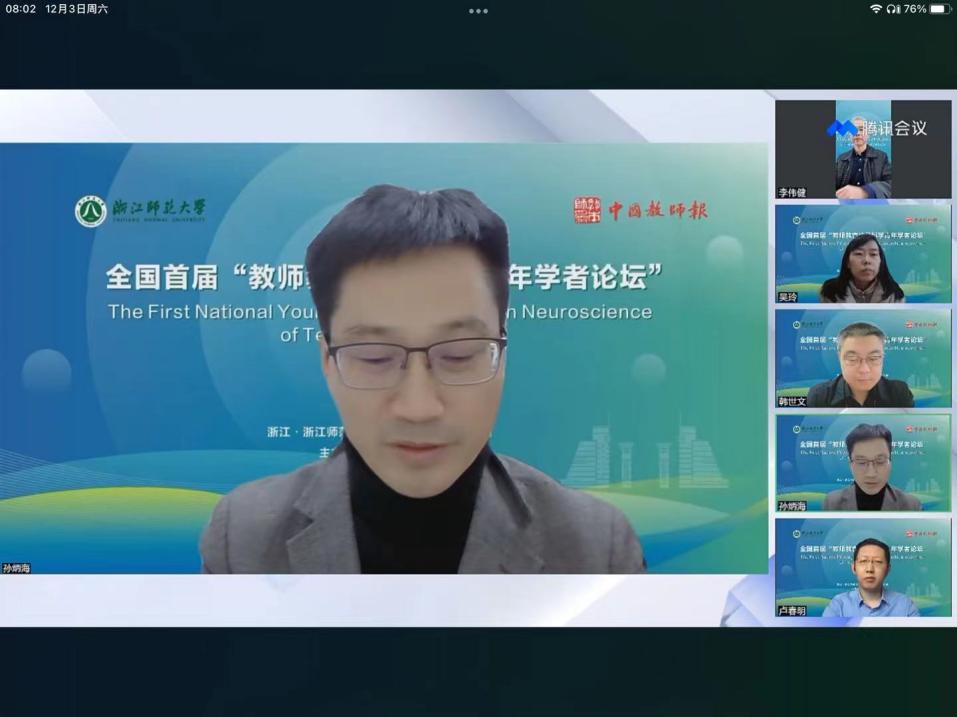Viewport: 957px width, 717px height.
Task: Select 吴玲's video thumbnail
Action: coord(863,253)
